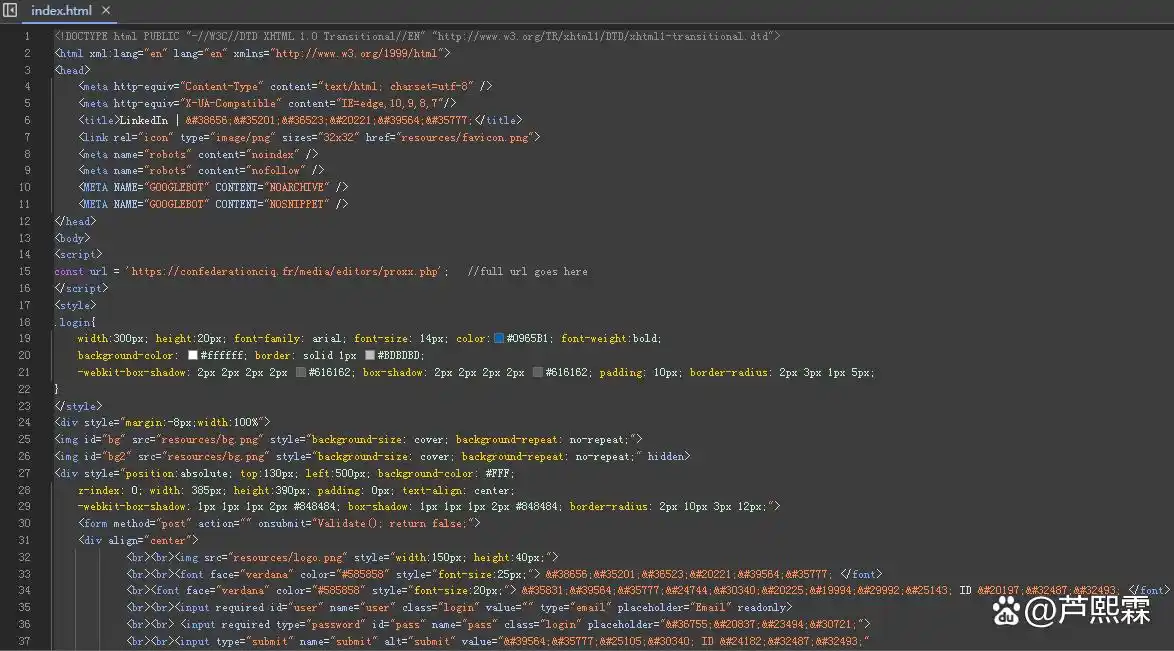Open color picker for #BDBDBD swatch
The image size is (1174, 651).
tap(369, 355)
